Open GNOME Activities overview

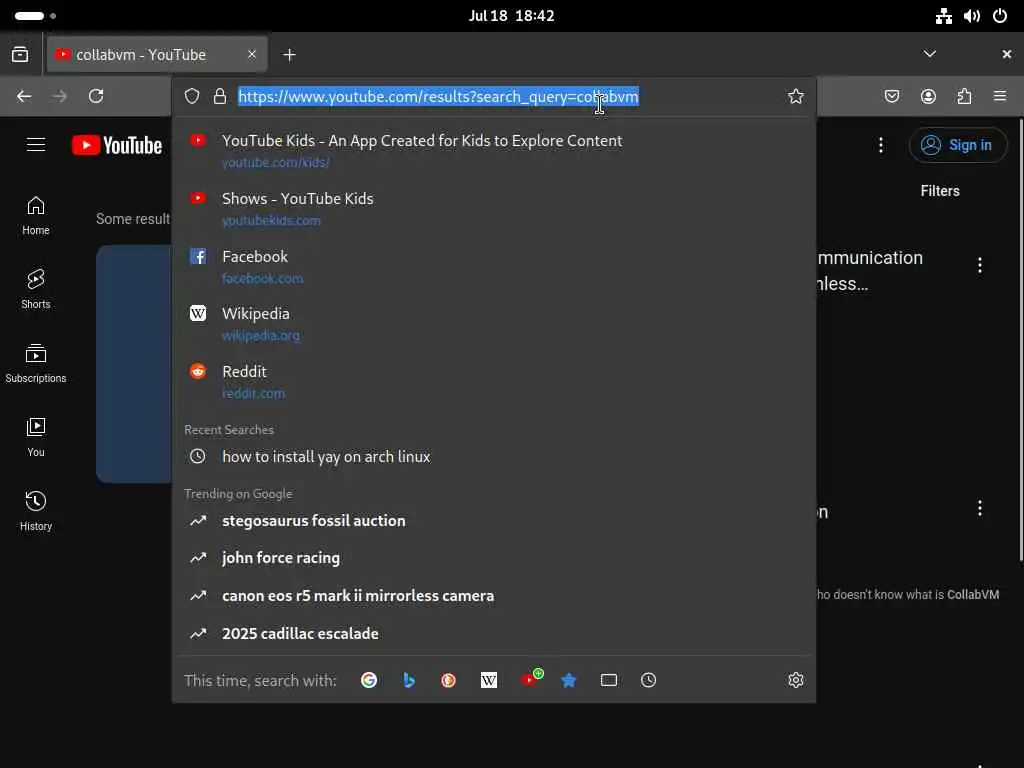click(x=35, y=16)
